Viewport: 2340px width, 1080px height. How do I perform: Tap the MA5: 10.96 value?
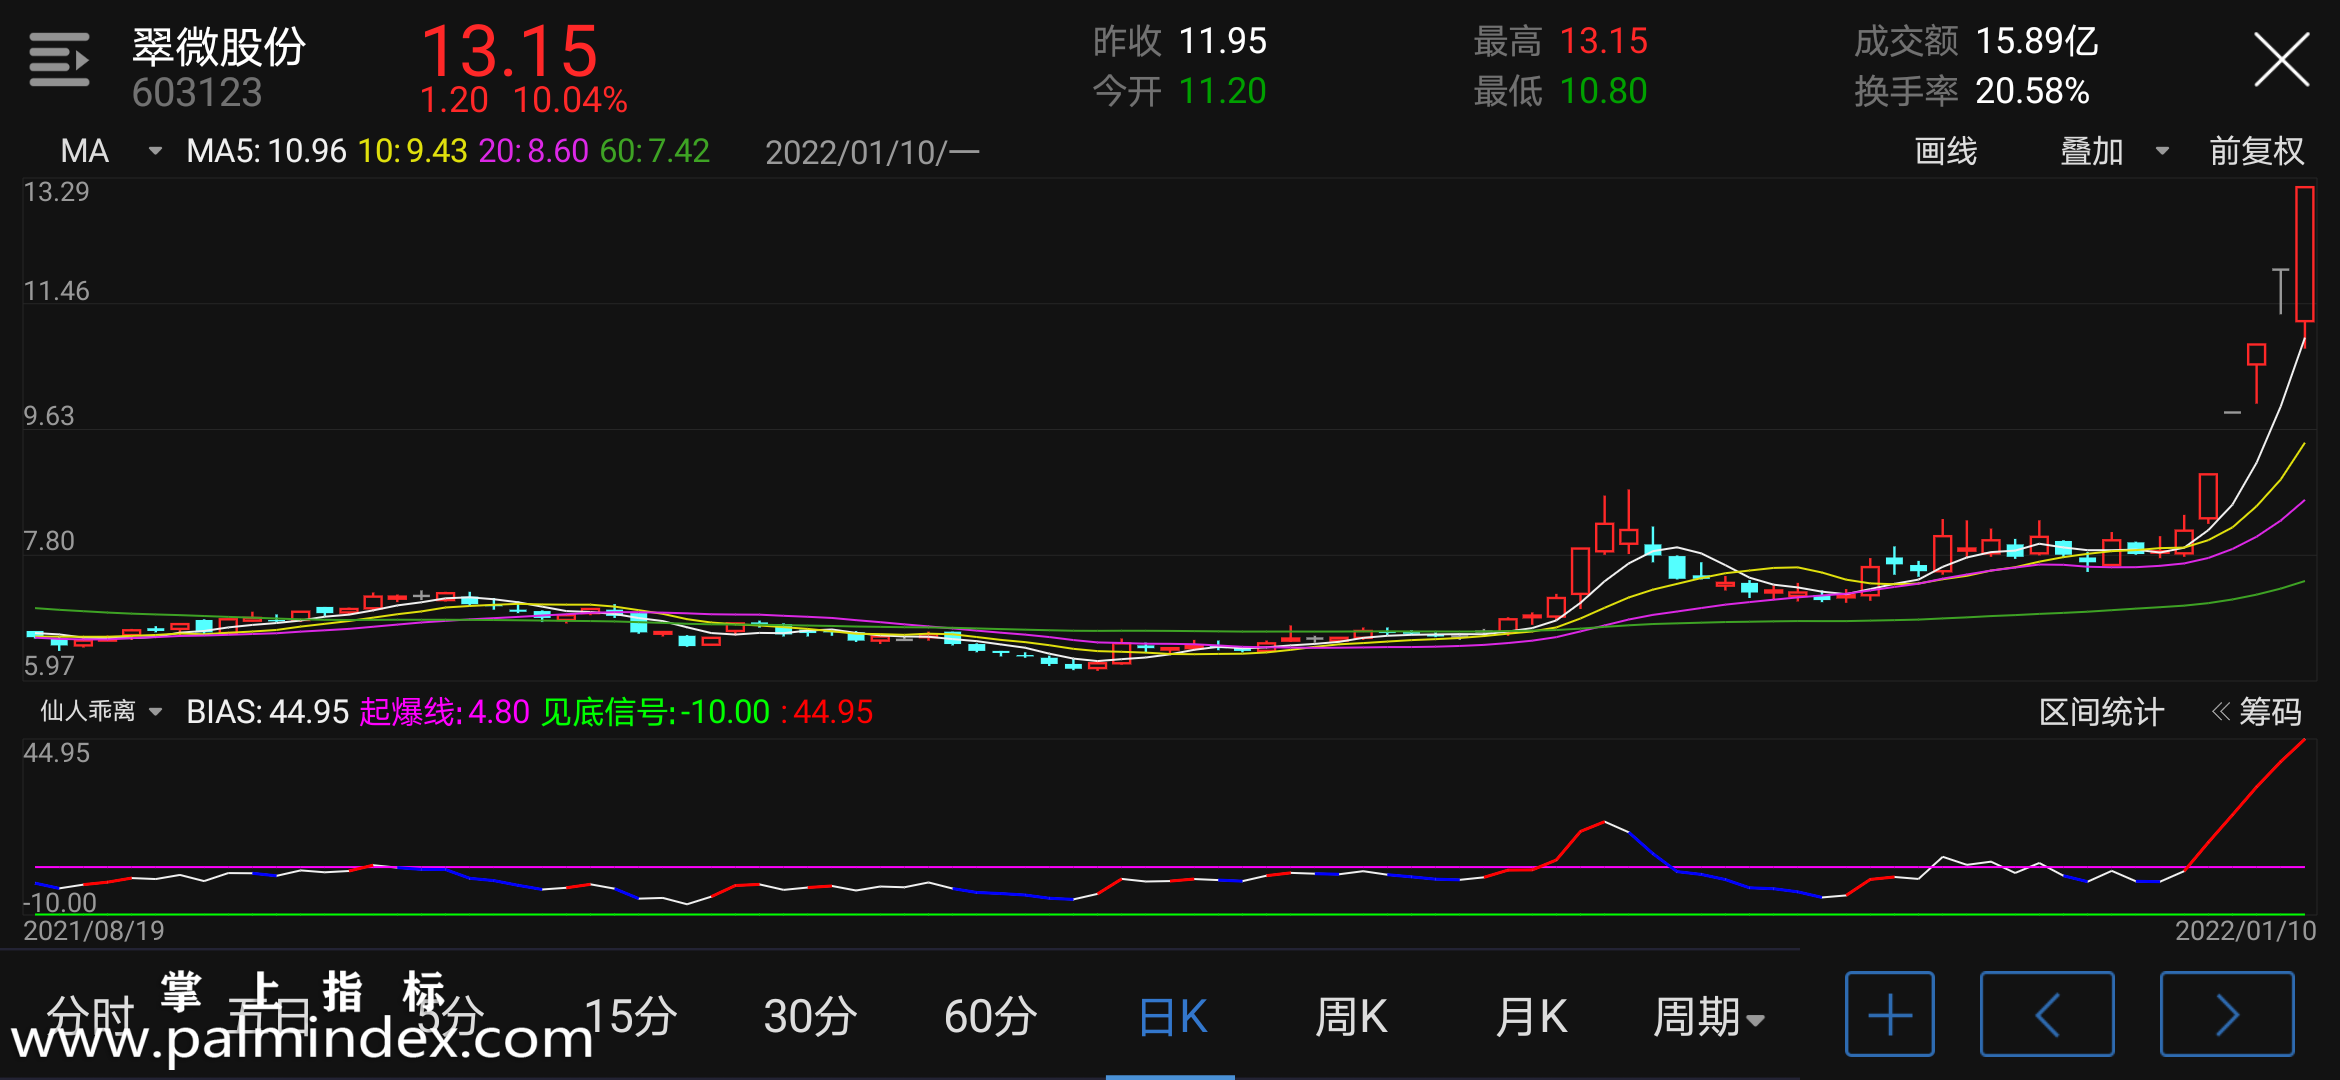pos(266,151)
